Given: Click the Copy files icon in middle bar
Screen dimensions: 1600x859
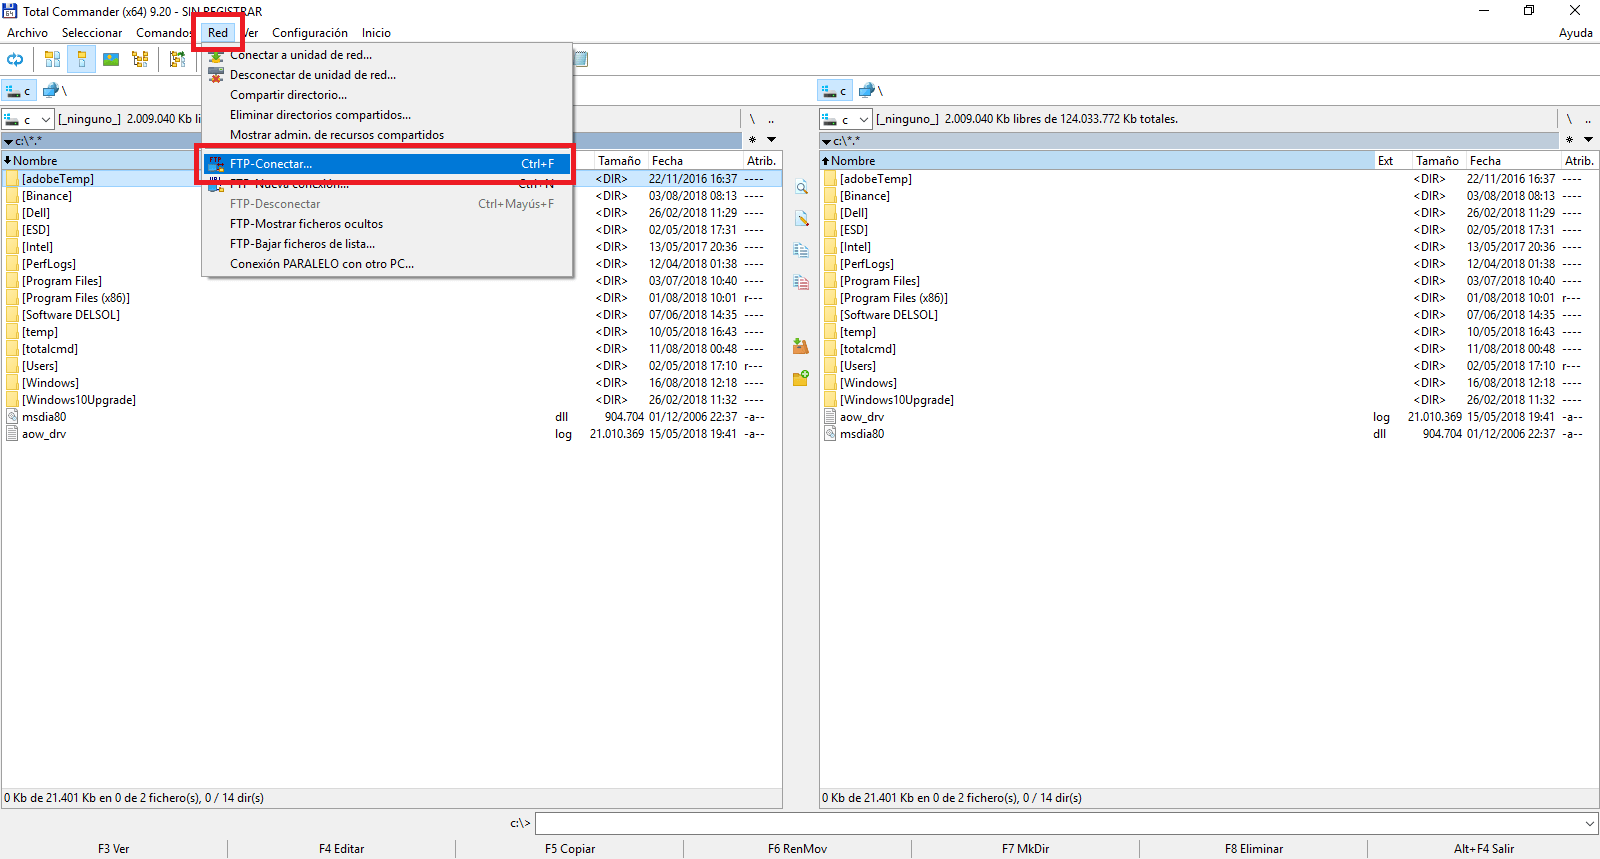Looking at the screenshot, I should pyautogui.click(x=801, y=250).
